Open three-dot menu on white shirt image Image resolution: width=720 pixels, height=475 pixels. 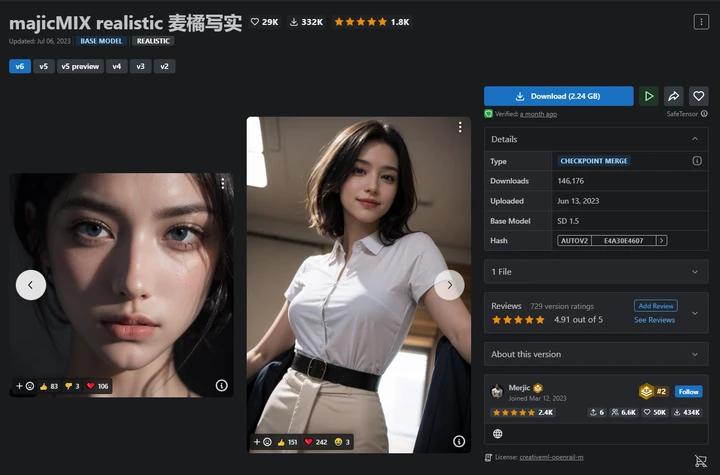(x=460, y=127)
